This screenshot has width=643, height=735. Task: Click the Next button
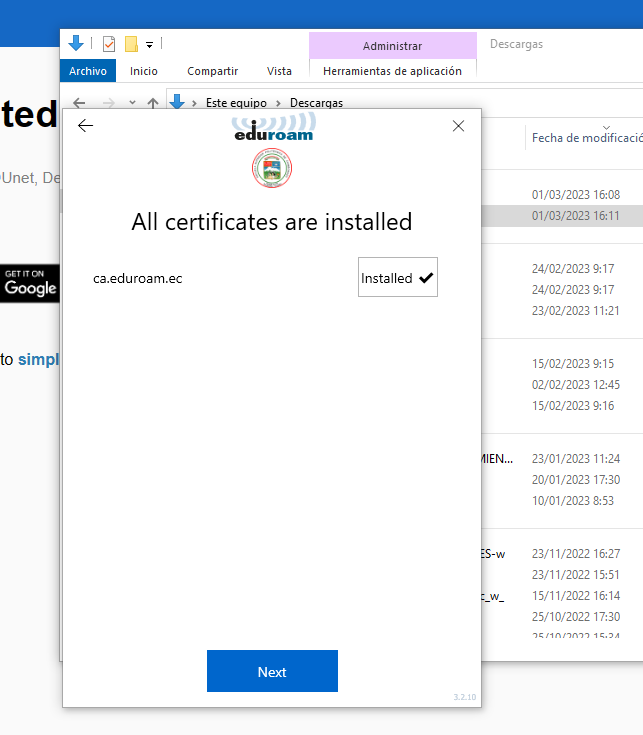[272, 671]
